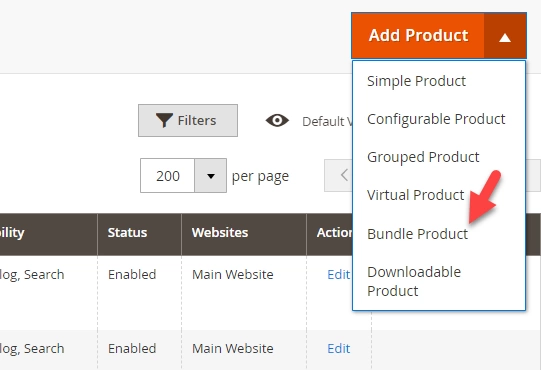
Task: Click the 200 per page input field
Action: point(167,176)
